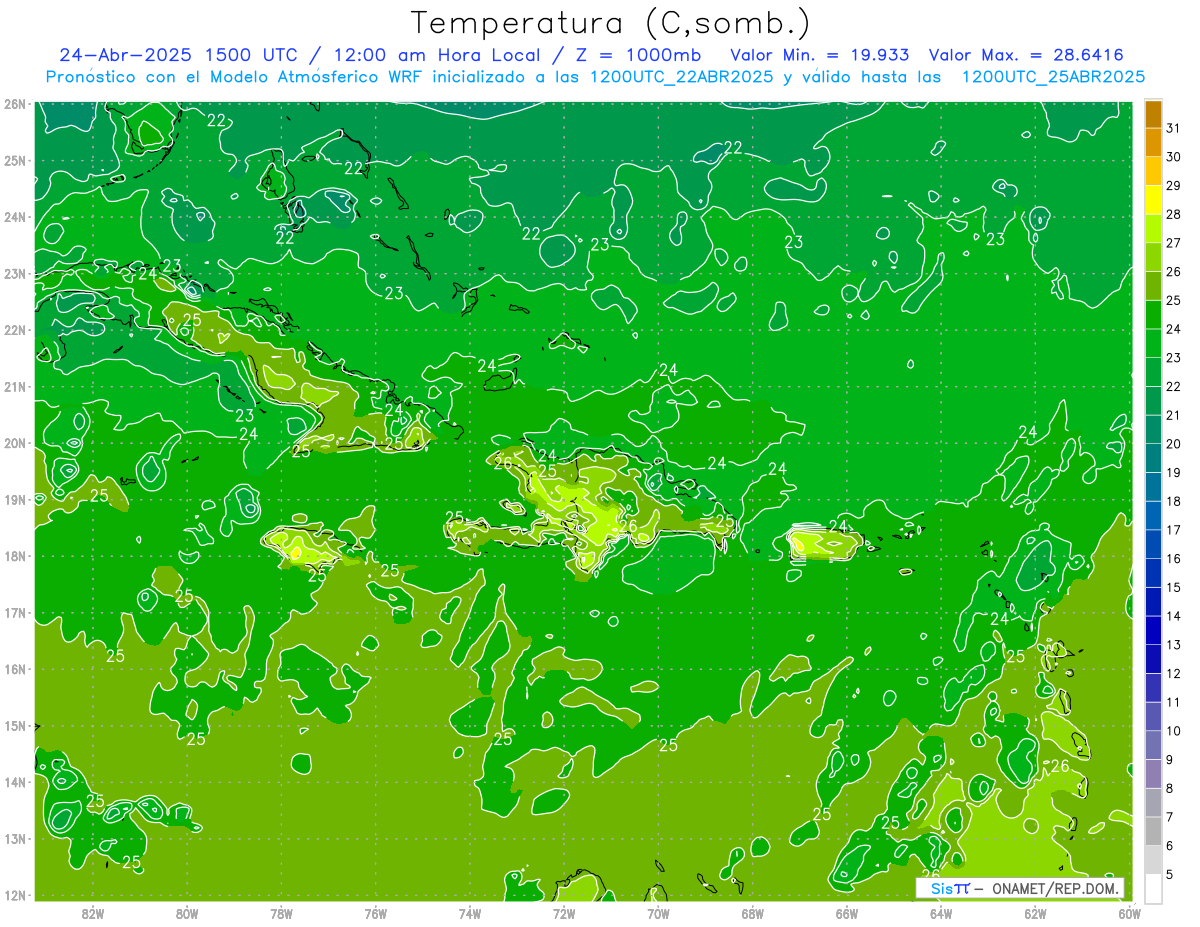Select the 60W longitude axis label
This screenshot has width=1200, height=927.
[1129, 913]
